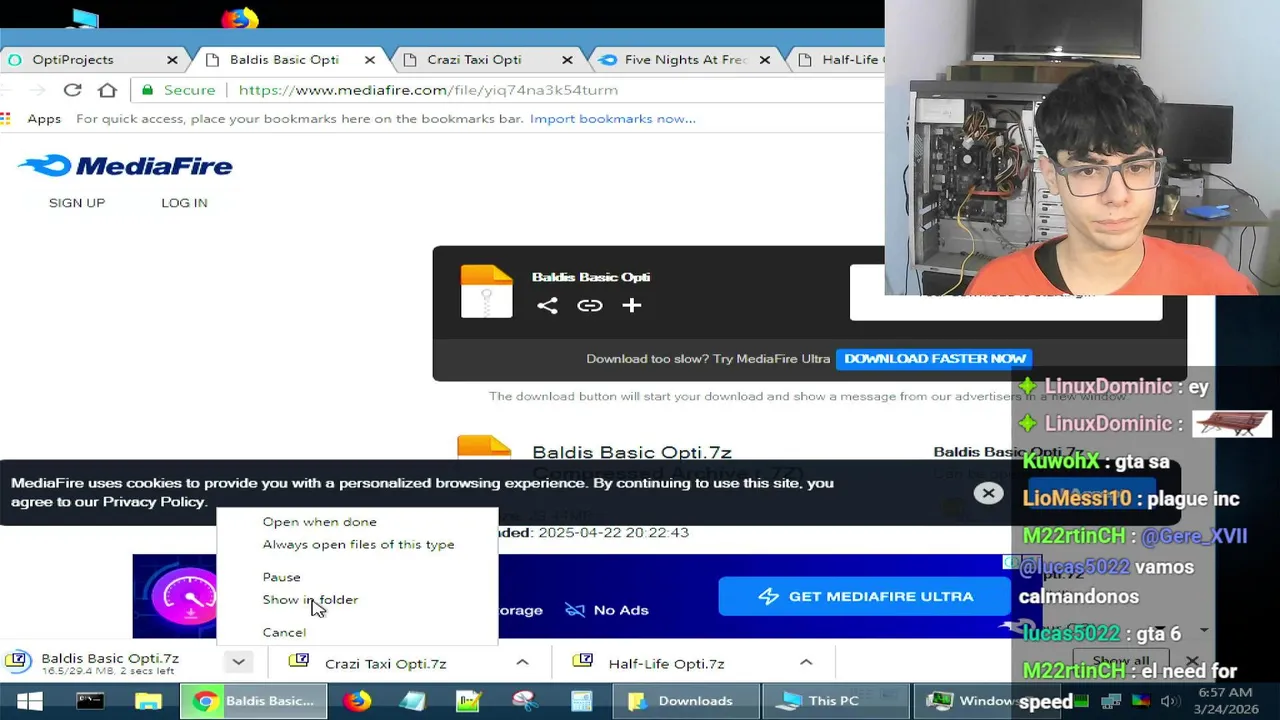
Task: Open Downloads window from taskbar
Action: (x=684, y=701)
